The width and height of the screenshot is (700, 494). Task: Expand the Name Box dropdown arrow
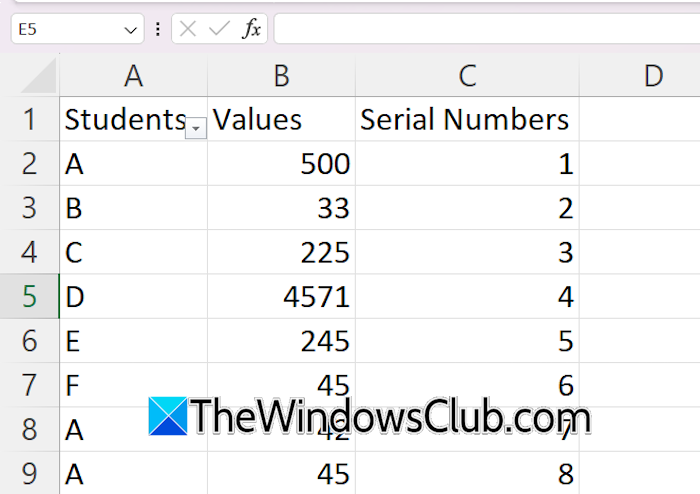click(130, 30)
